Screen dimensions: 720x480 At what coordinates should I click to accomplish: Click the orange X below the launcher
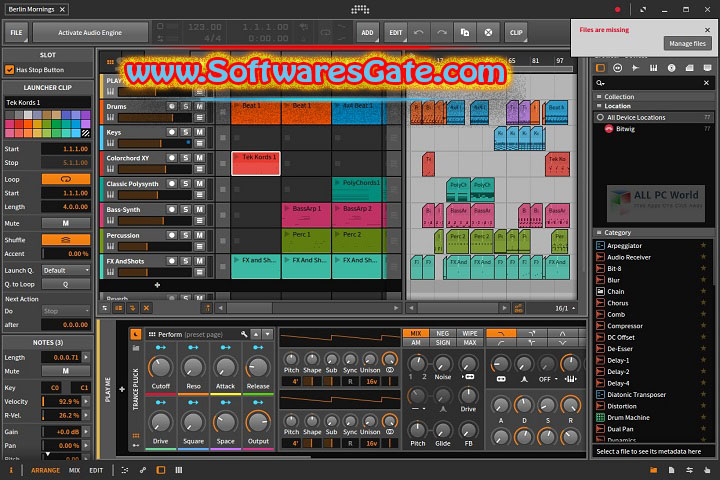coord(146,308)
